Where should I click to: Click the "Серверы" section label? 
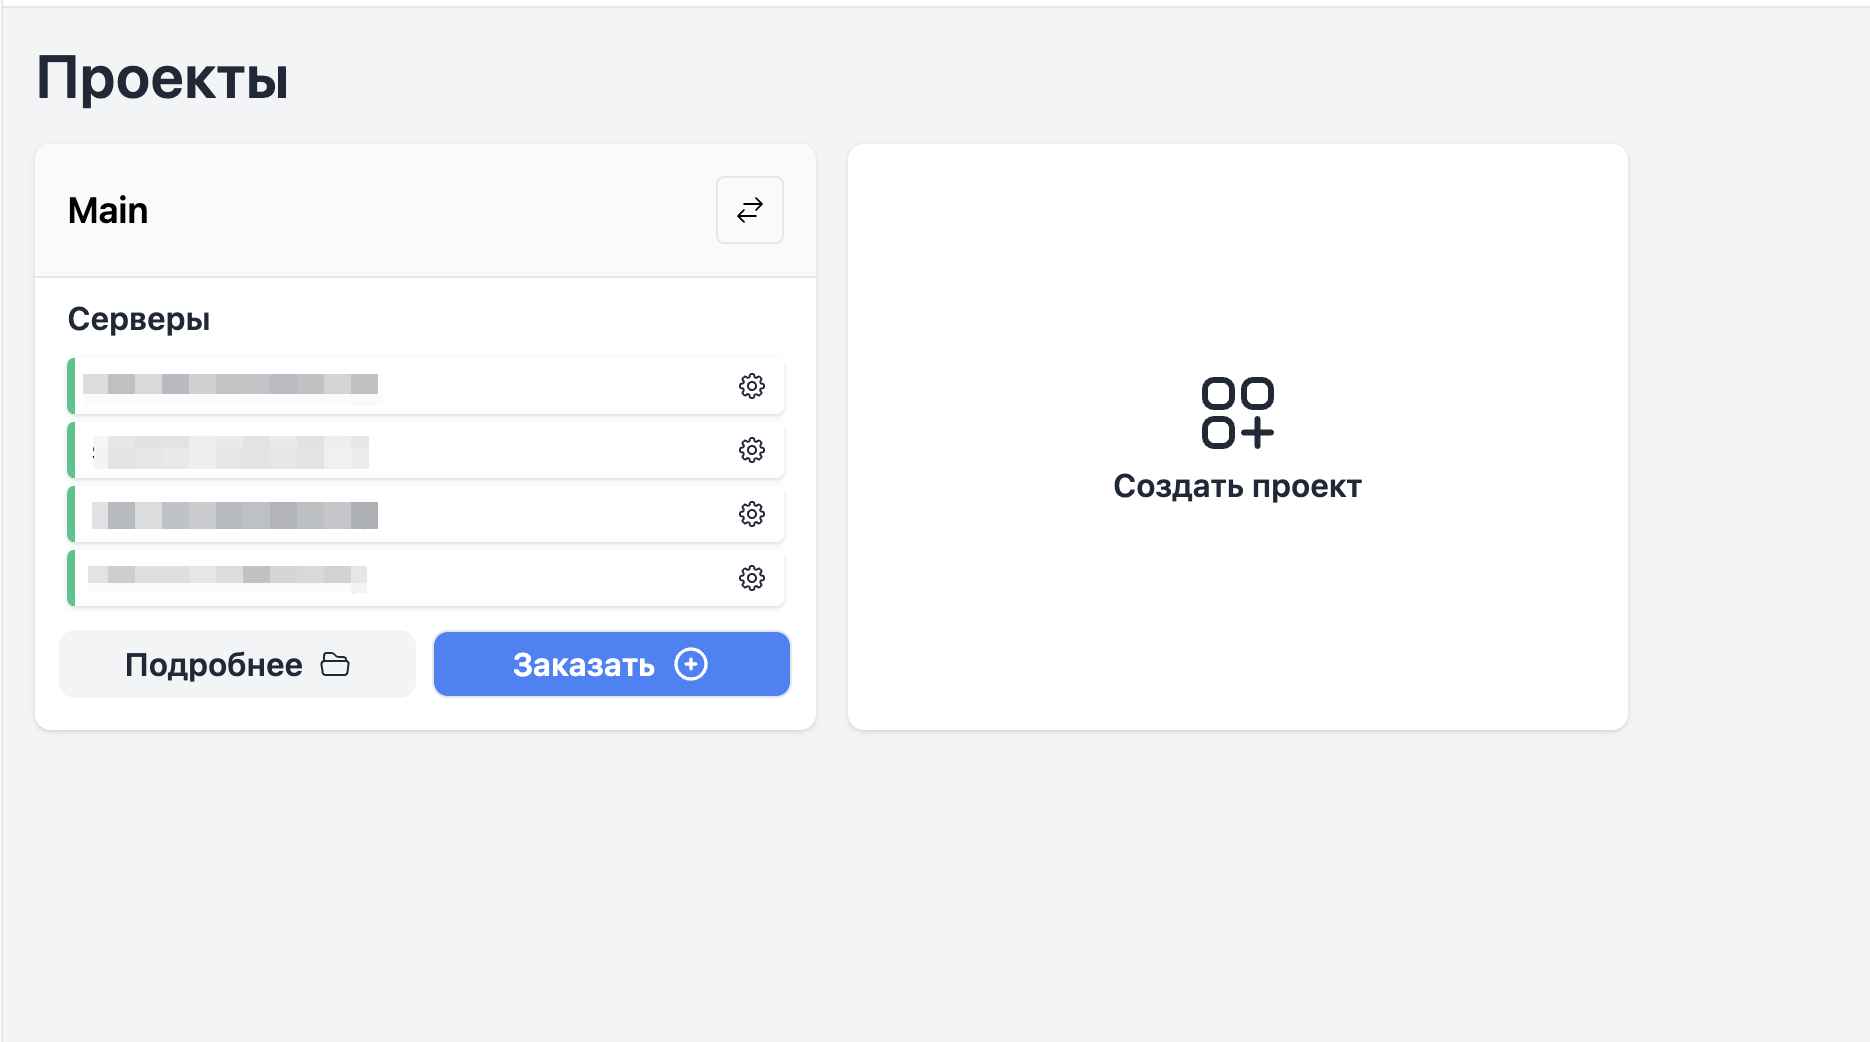(139, 319)
